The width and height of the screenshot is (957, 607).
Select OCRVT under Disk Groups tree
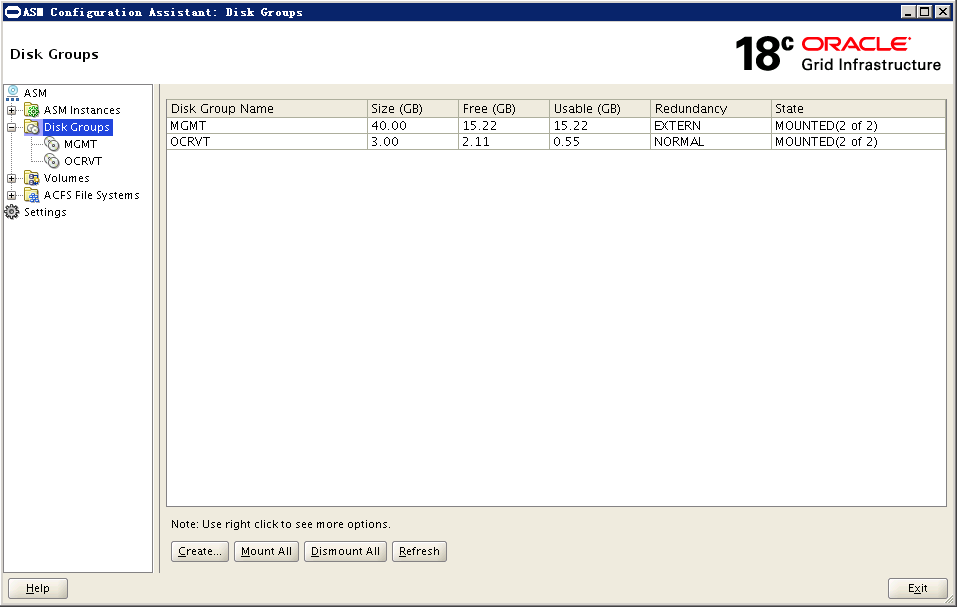[x=83, y=161]
